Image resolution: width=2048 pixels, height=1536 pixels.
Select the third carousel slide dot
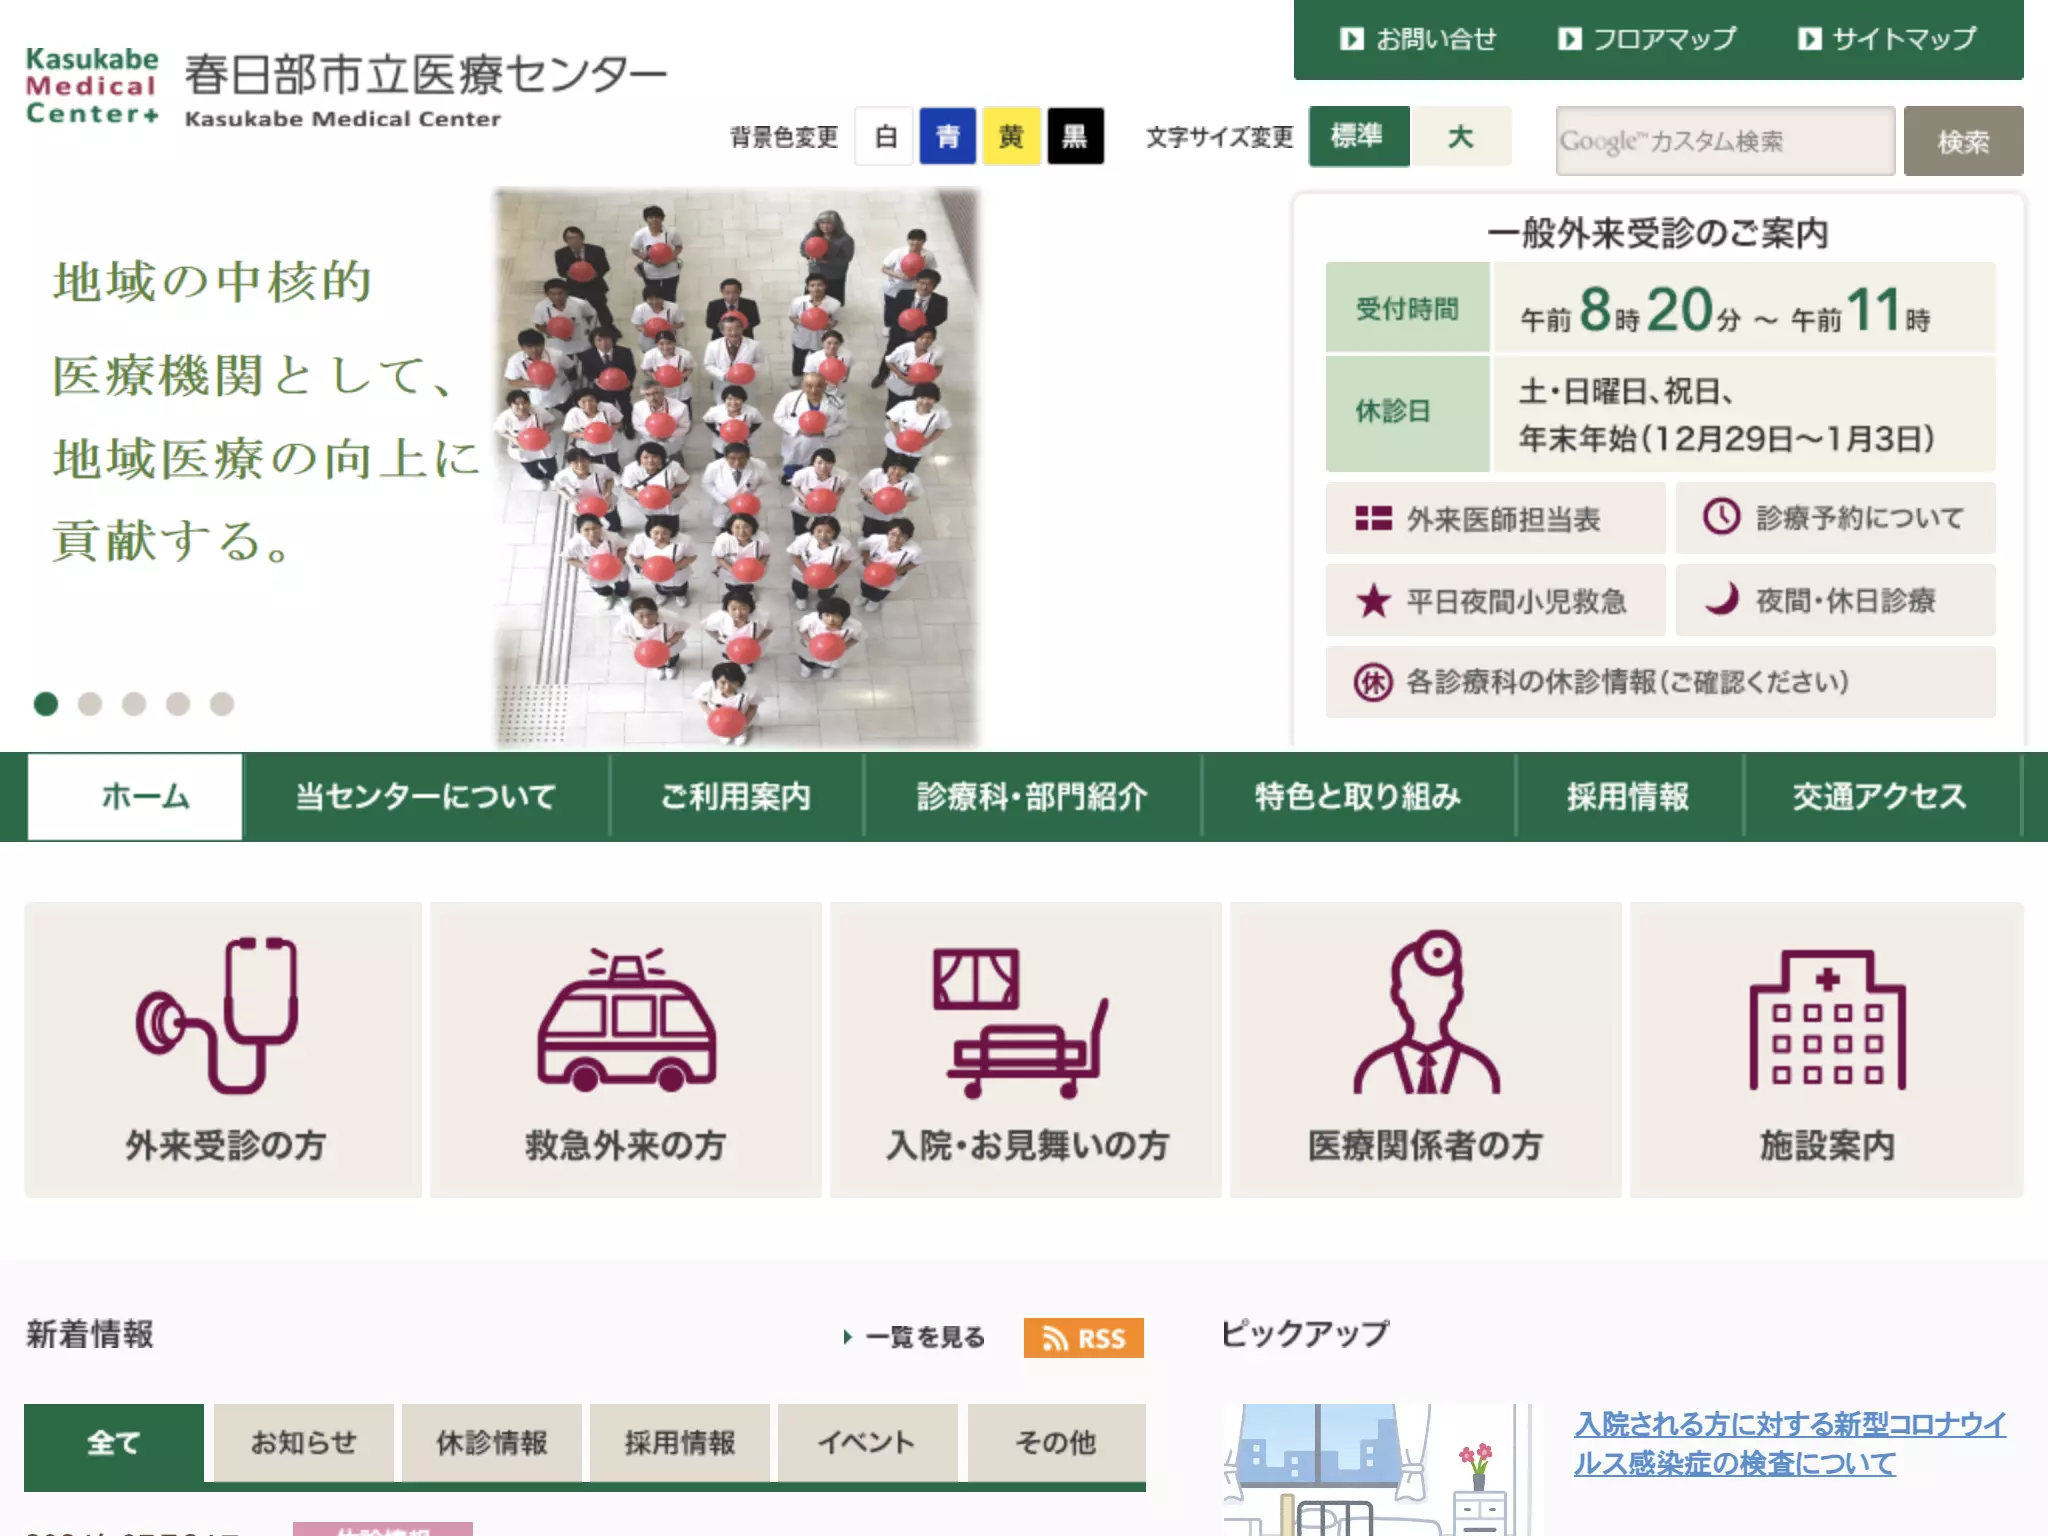(134, 704)
